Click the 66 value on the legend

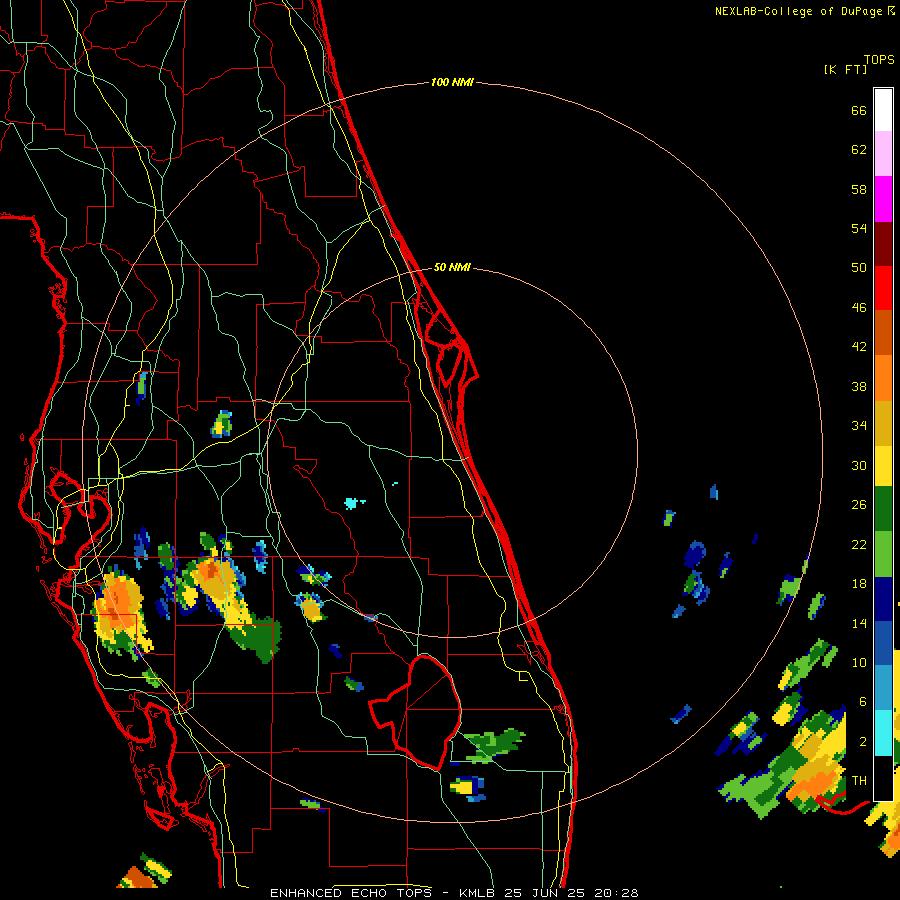coord(859,110)
